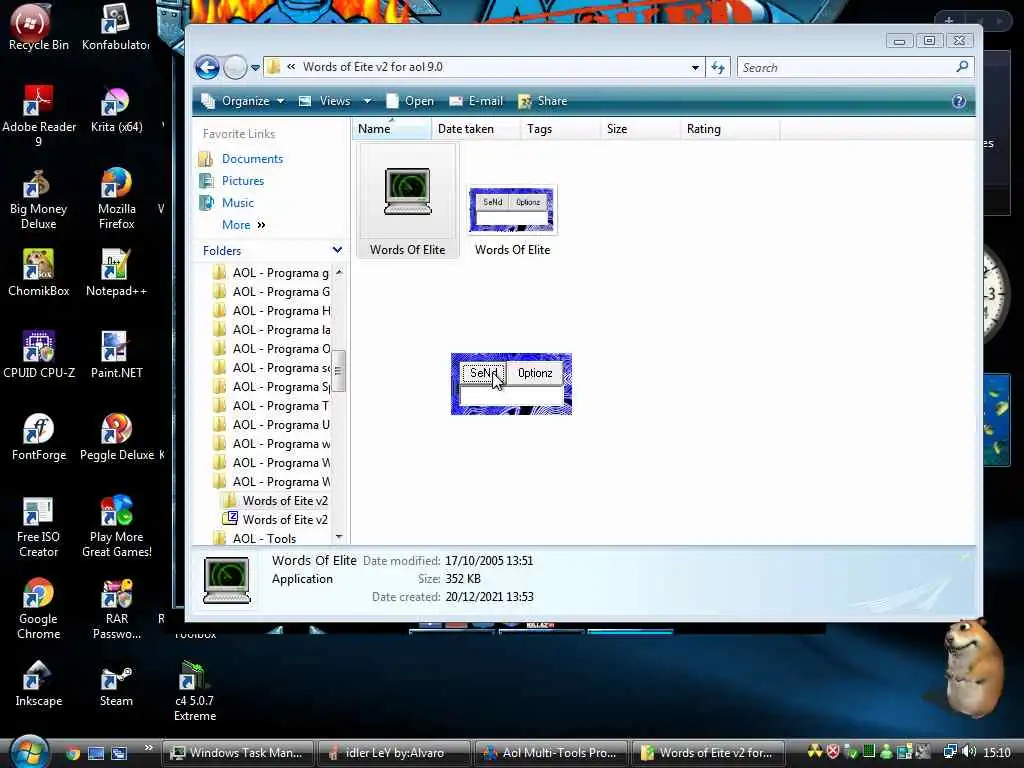Switch to Windows Task Manager taskbar button
Viewport: 1024px width, 768px height.
[x=238, y=753]
